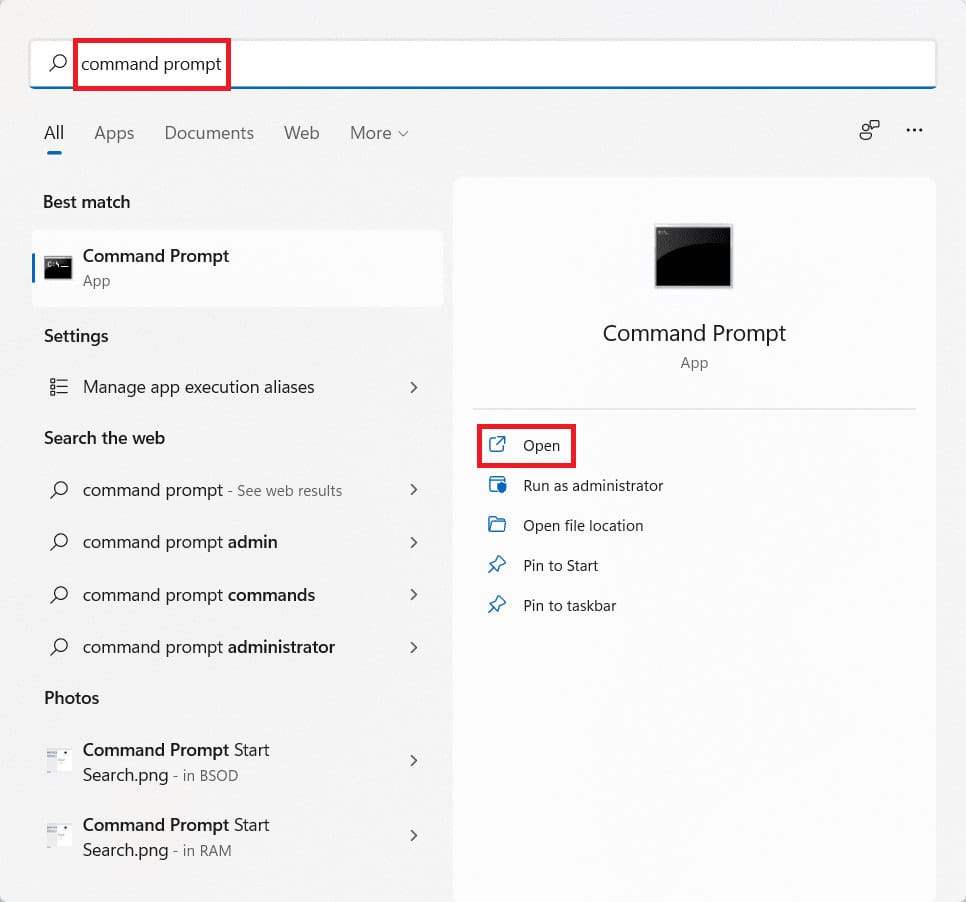Open the three-dot options menu
The image size is (966, 902).
pyautogui.click(x=914, y=130)
